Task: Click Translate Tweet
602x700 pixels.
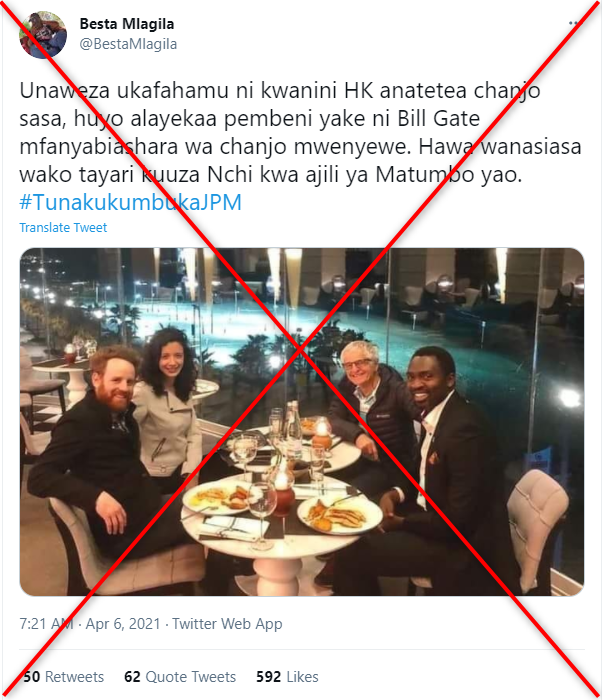Action: click(x=63, y=228)
